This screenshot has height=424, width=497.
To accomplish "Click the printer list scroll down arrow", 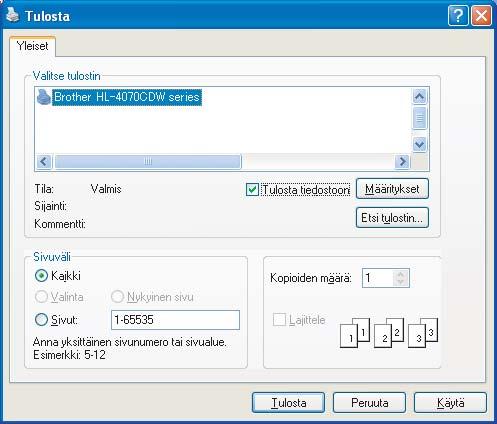I will (x=419, y=144).
